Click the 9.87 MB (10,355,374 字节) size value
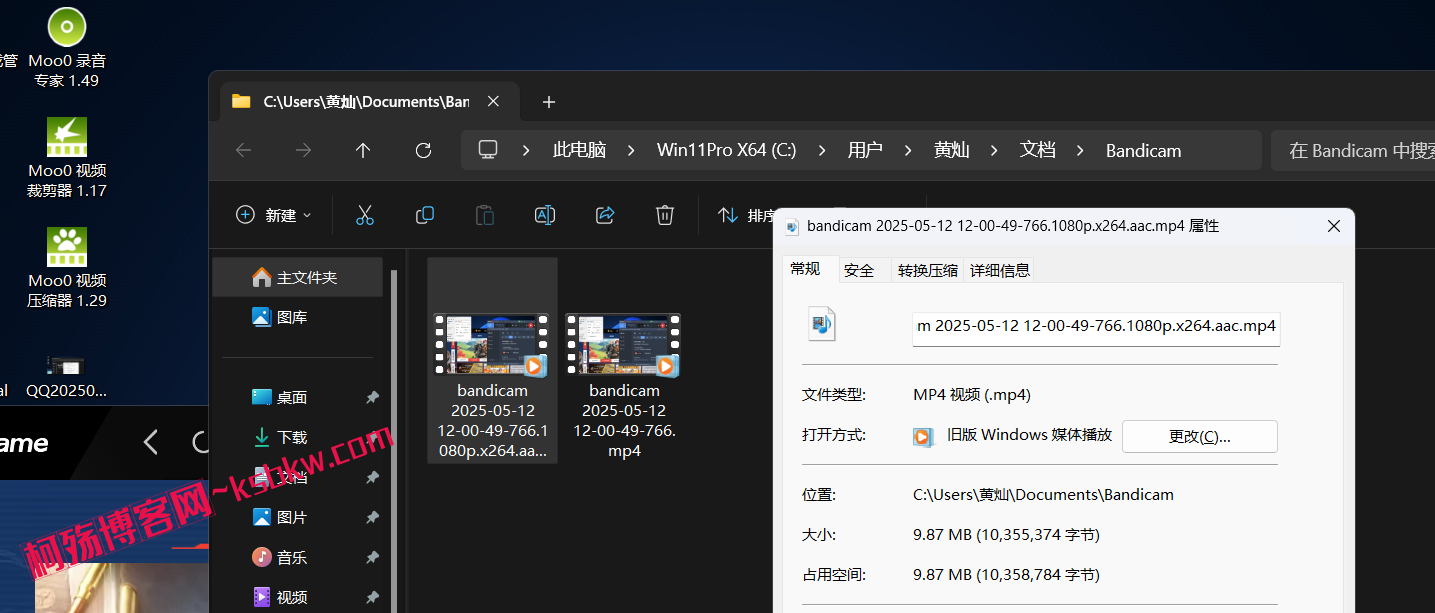The height and width of the screenshot is (613, 1435). pos(1007,535)
